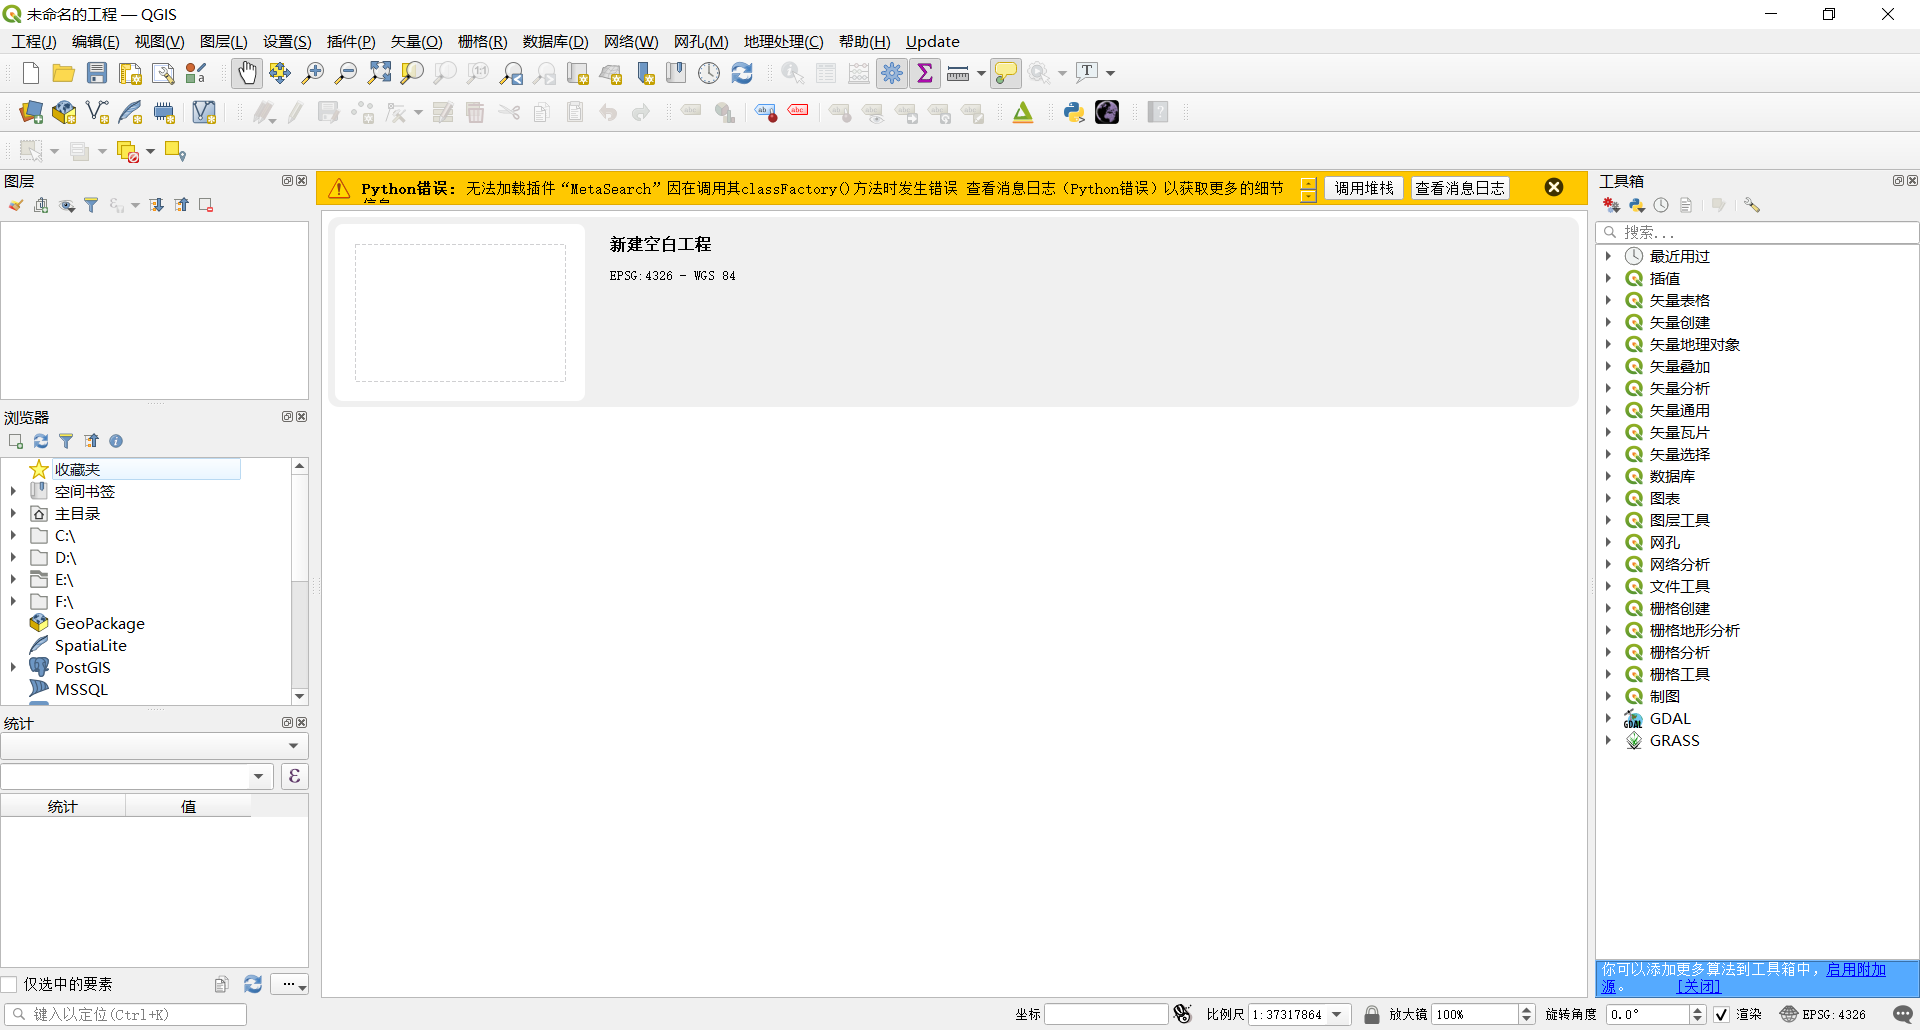
Task: Click the Layer Styling brush icon in Layers panel
Action: tap(16, 205)
